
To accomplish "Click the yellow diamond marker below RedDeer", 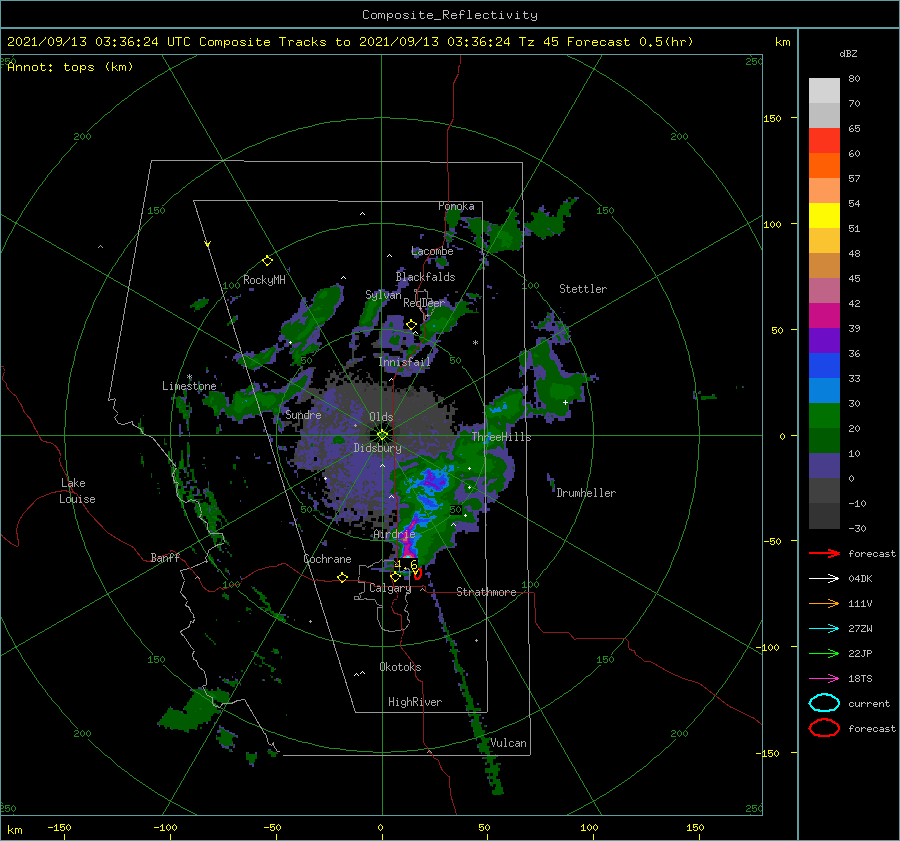I will click(x=412, y=325).
